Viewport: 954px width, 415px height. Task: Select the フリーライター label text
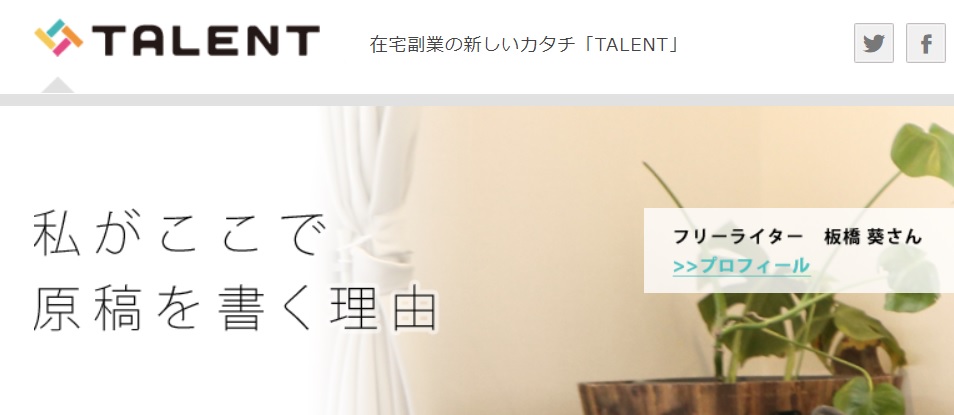[x=738, y=237]
